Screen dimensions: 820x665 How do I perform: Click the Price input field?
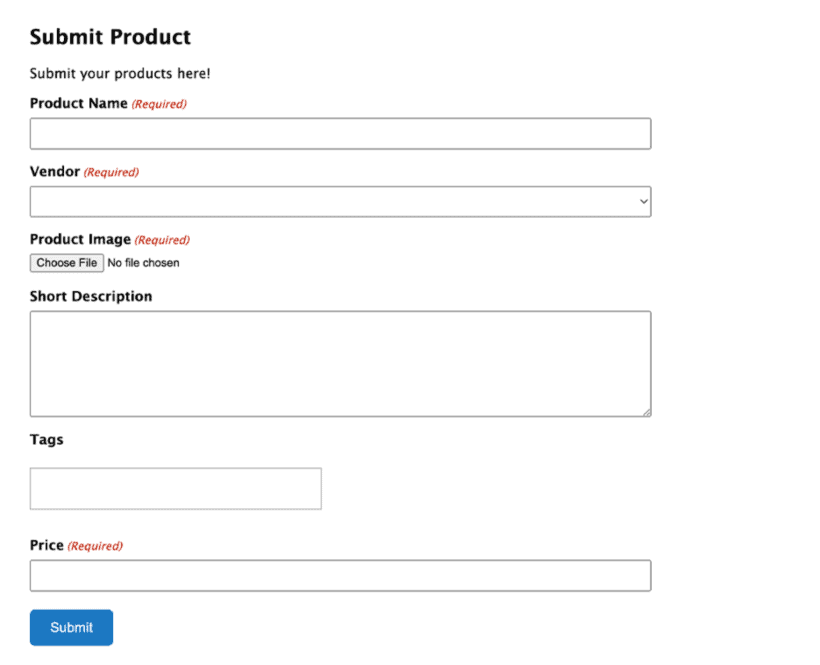click(340, 575)
